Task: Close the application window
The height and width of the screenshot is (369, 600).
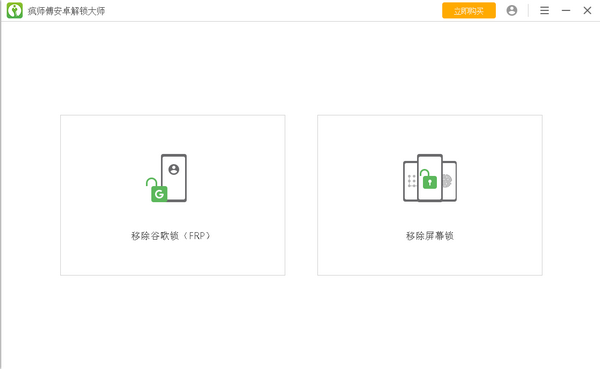Action: [587, 10]
